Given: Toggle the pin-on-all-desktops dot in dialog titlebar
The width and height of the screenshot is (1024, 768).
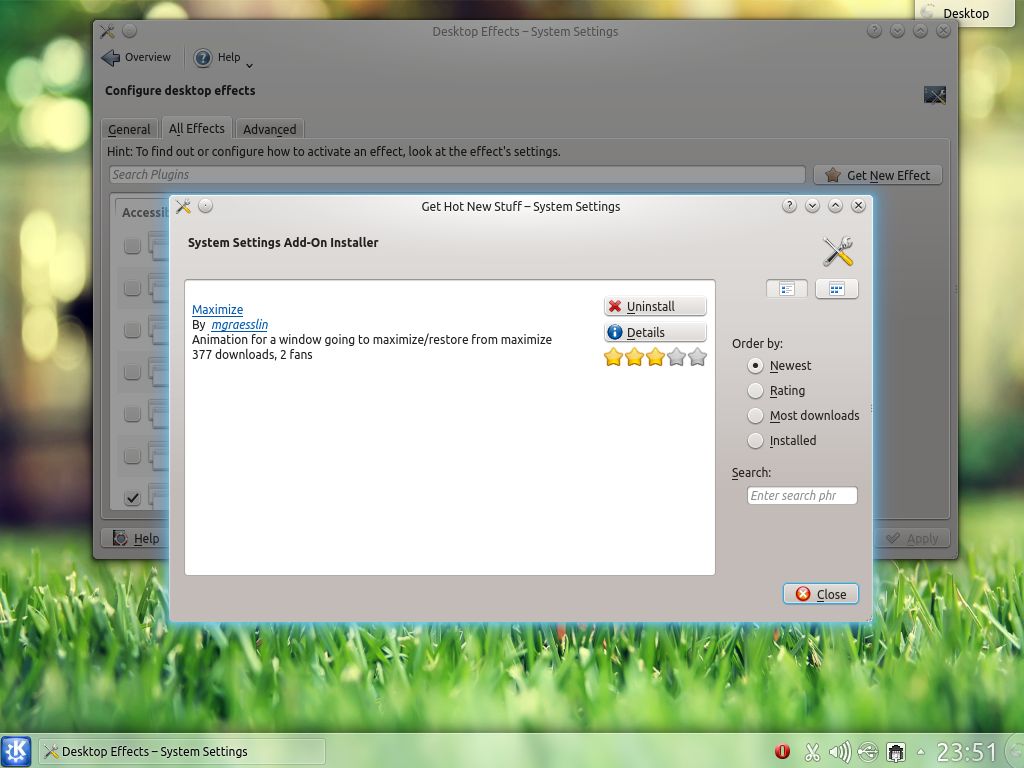Looking at the screenshot, I should pyautogui.click(x=206, y=206).
